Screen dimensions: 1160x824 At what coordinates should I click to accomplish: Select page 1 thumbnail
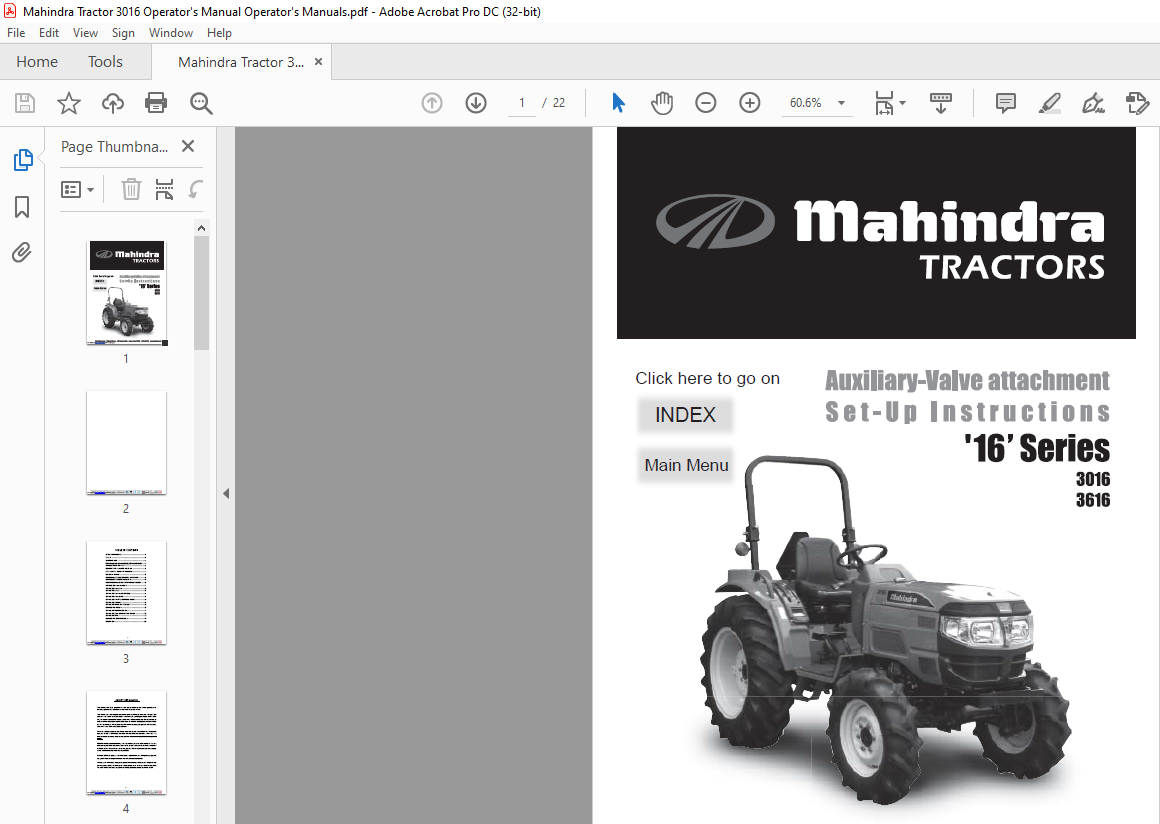tap(127, 293)
